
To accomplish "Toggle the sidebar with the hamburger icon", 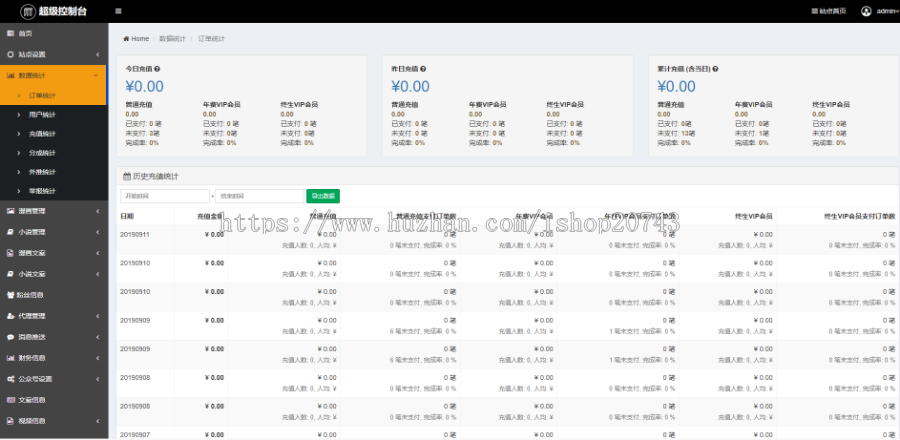I will click(119, 11).
